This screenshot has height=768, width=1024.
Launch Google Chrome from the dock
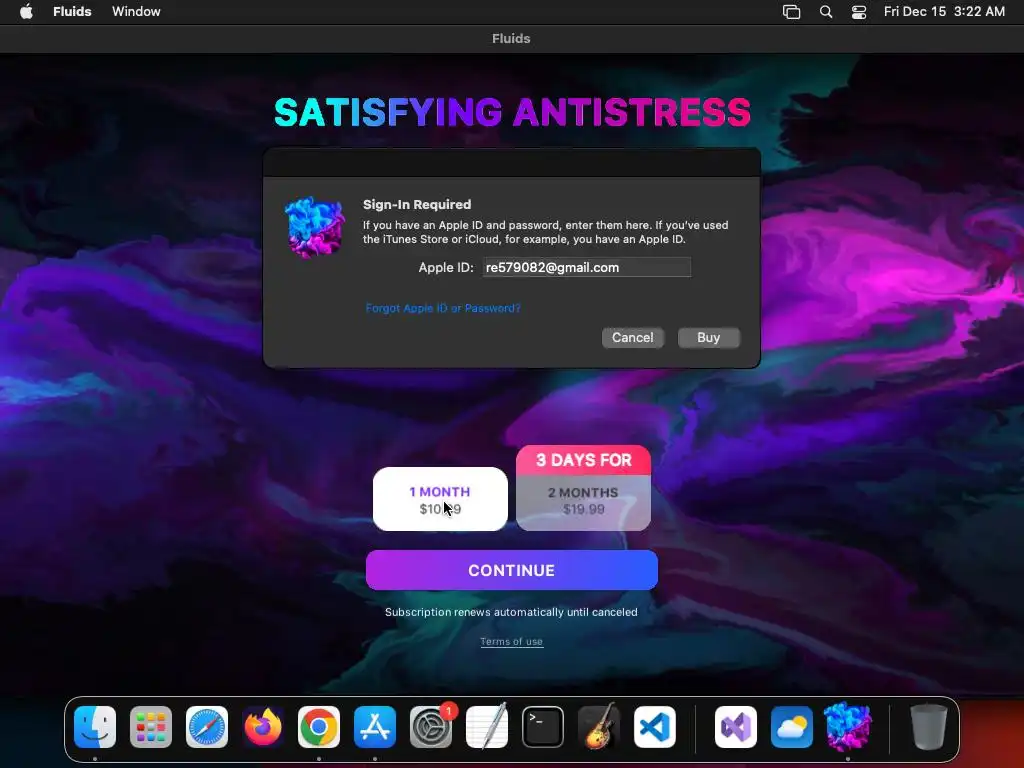319,727
